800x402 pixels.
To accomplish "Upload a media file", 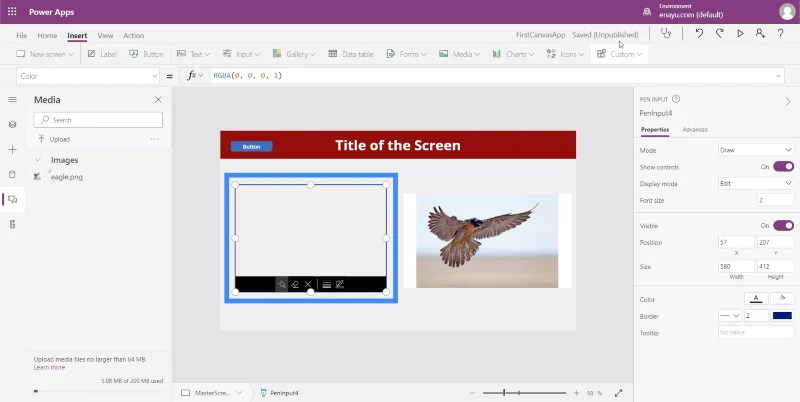I will pos(54,139).
